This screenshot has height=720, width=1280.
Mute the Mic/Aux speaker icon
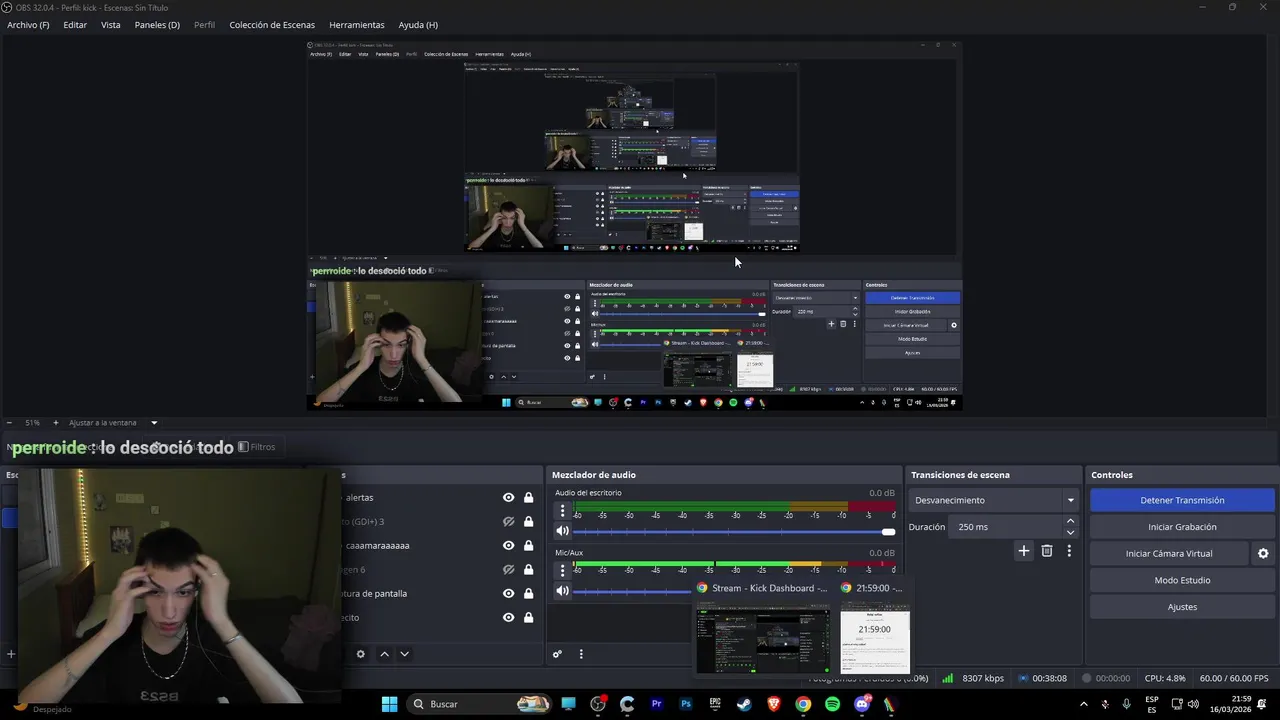pyautogui.click(x=563, y=591)
